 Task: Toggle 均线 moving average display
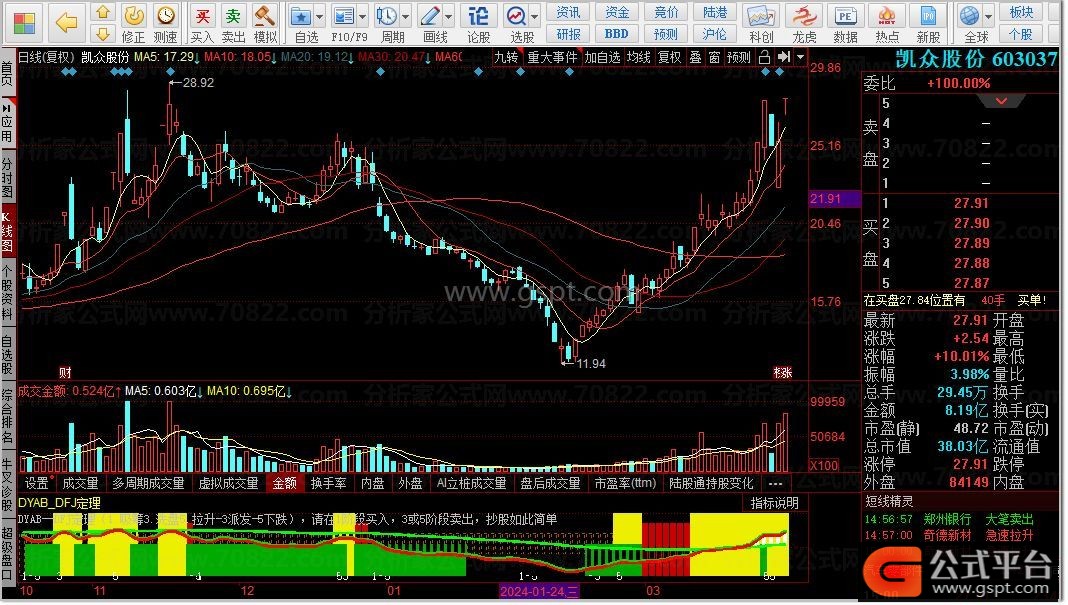[x=638, y=57]
